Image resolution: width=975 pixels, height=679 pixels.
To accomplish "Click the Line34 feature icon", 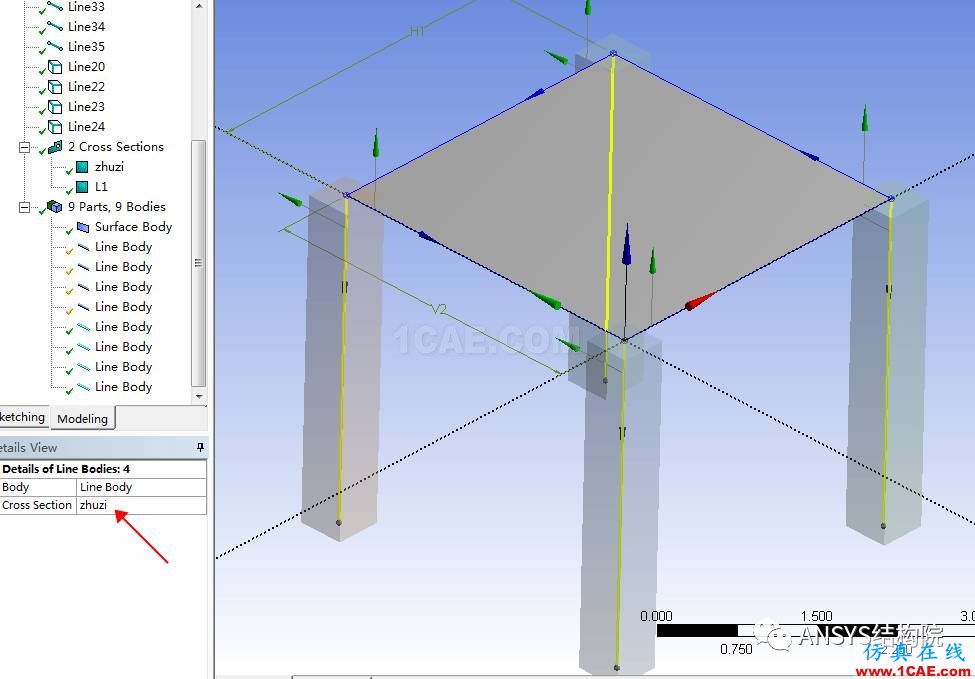I will (x=55, y=27).
